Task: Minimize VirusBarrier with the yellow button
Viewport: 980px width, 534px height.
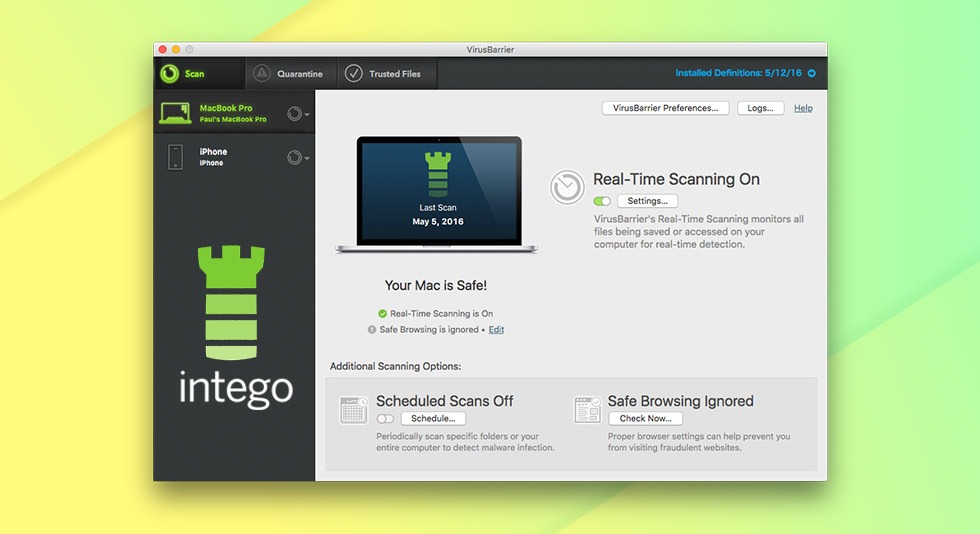Action: (x=176, y=49)
